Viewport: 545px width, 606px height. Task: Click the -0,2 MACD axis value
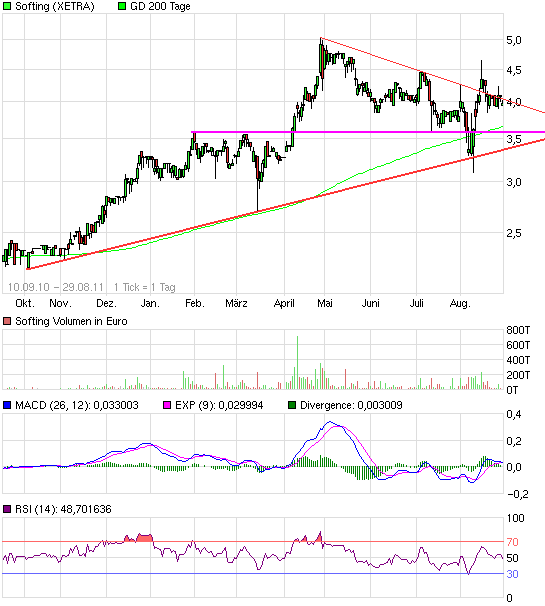click(x=518, y=494)
